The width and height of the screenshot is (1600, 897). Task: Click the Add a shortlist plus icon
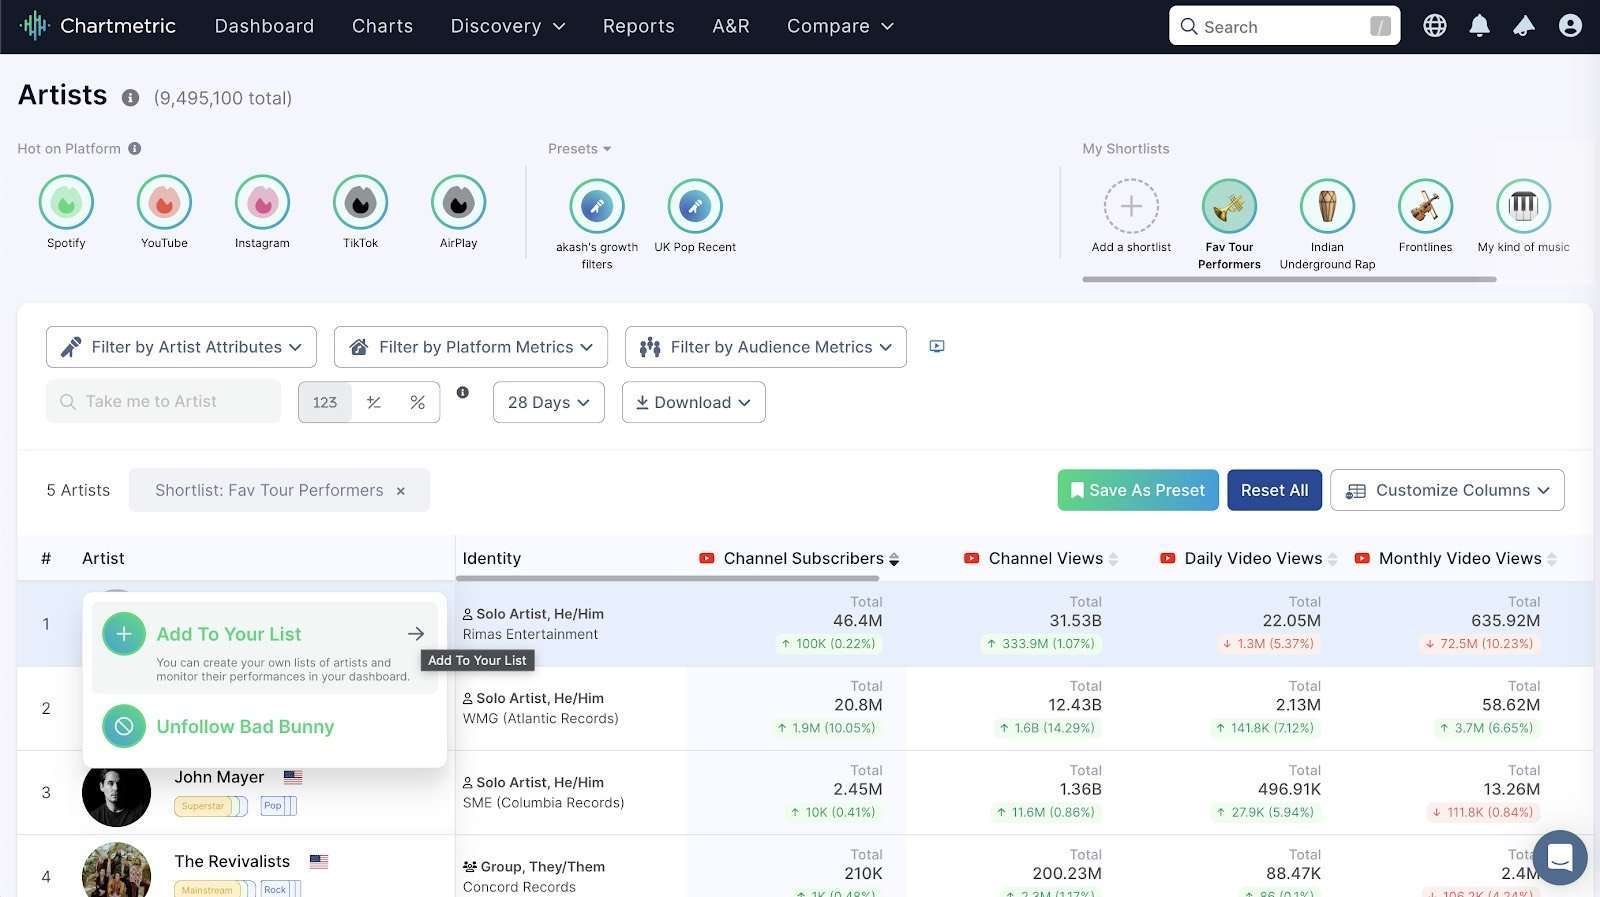(1131, 206)
